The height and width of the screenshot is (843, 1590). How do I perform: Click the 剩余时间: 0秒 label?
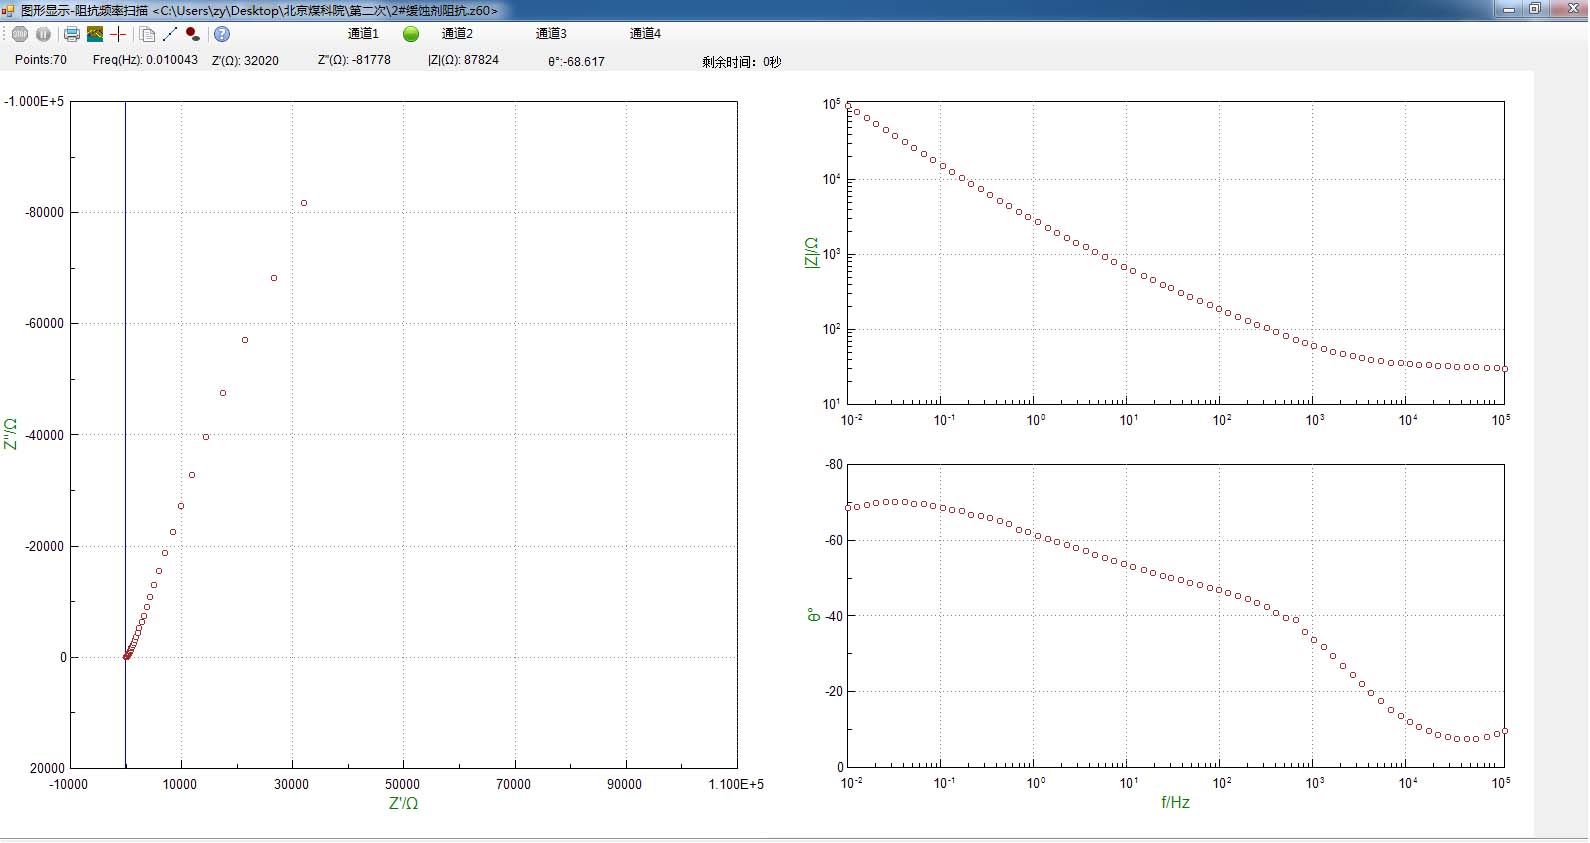point(741,62)
